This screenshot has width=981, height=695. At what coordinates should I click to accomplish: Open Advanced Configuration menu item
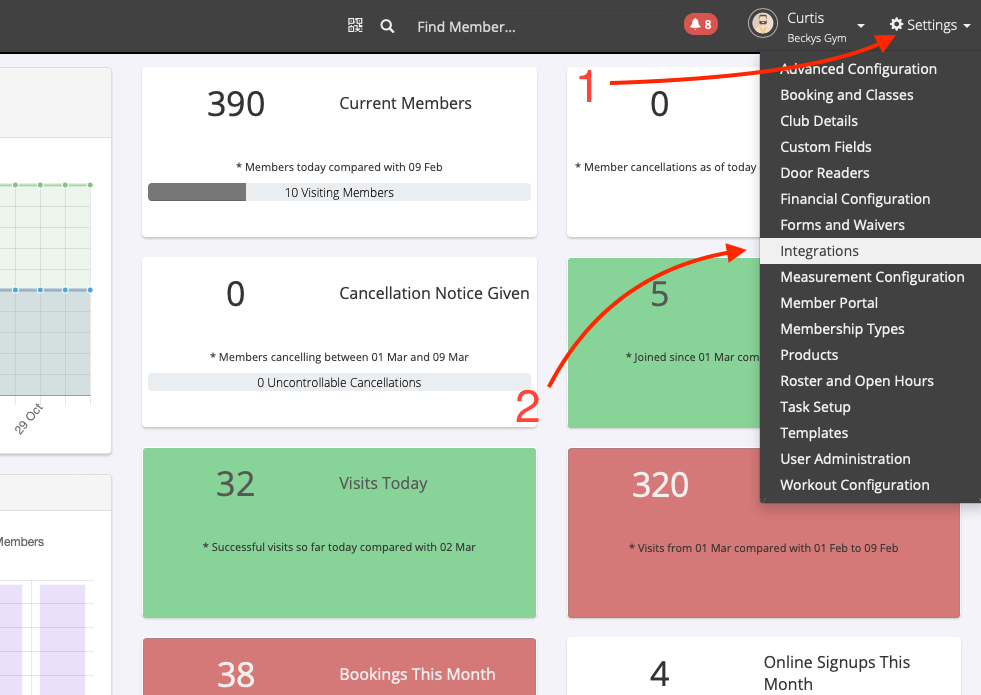[x=858, y=69]
